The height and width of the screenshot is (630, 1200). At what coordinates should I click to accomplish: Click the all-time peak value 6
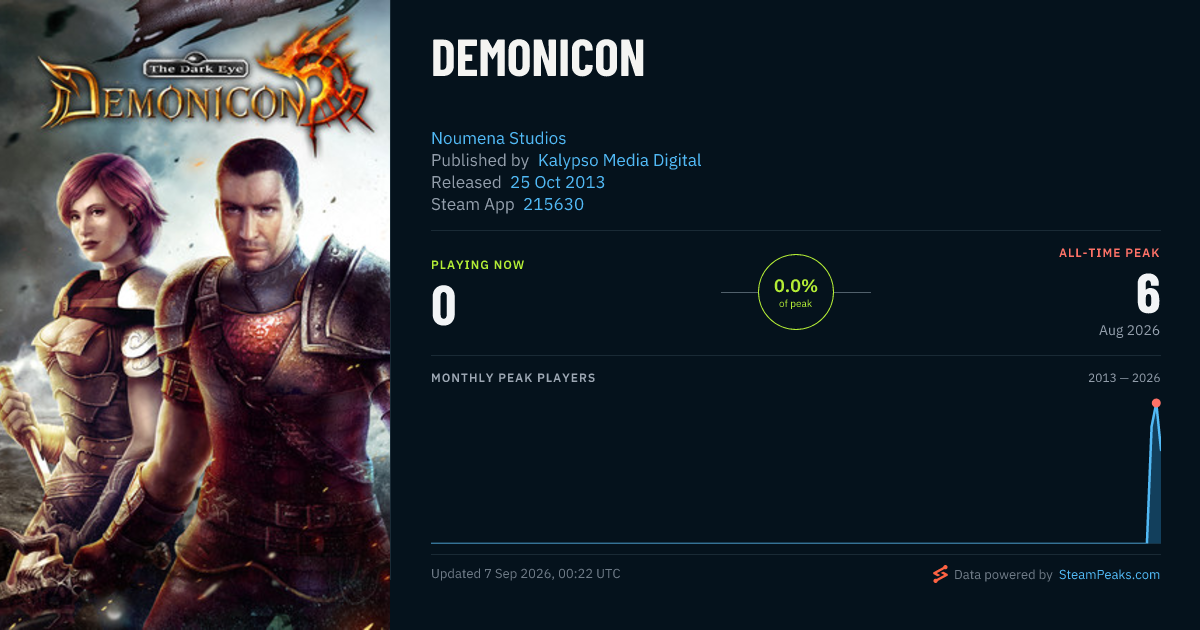pyautogui.click(x=1148, y=294)
